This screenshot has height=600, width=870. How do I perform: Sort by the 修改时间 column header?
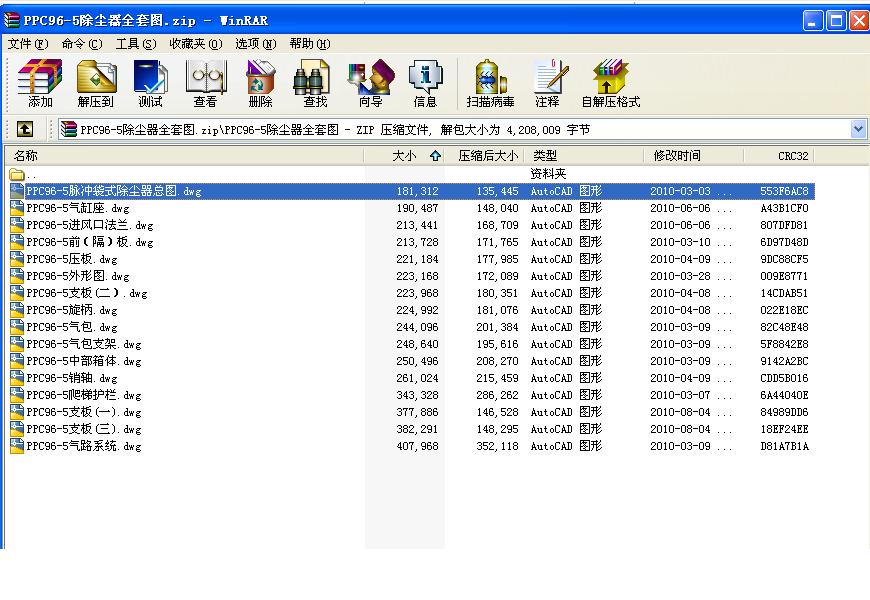(x=694, y=156)
